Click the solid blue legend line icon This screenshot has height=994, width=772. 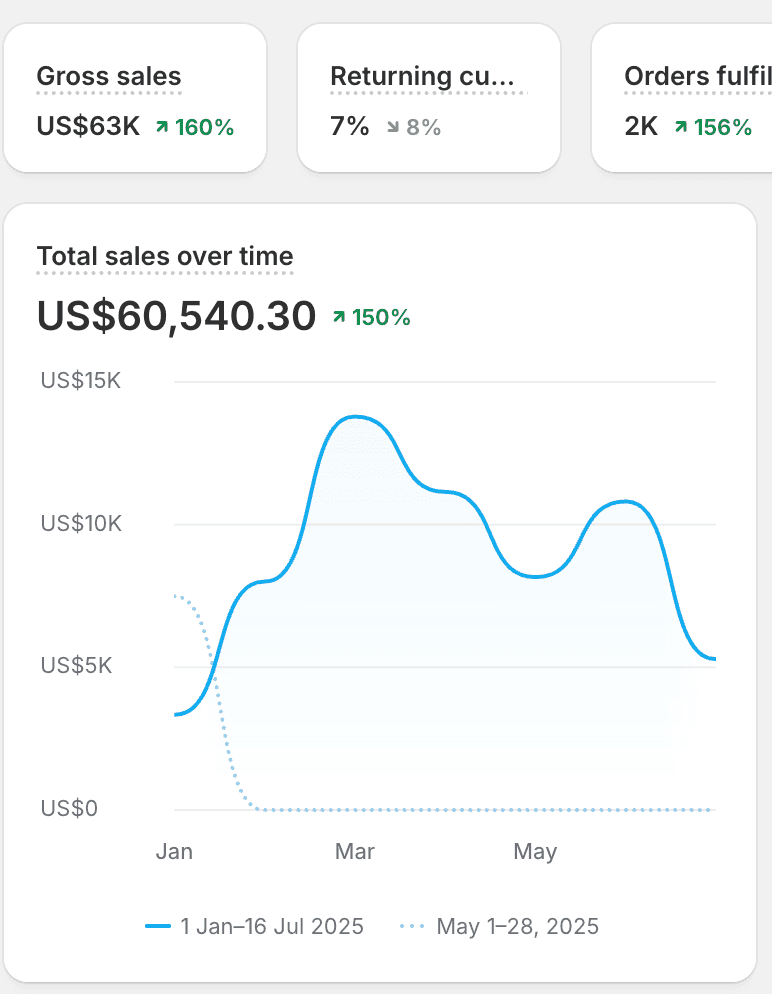[158, 926]
